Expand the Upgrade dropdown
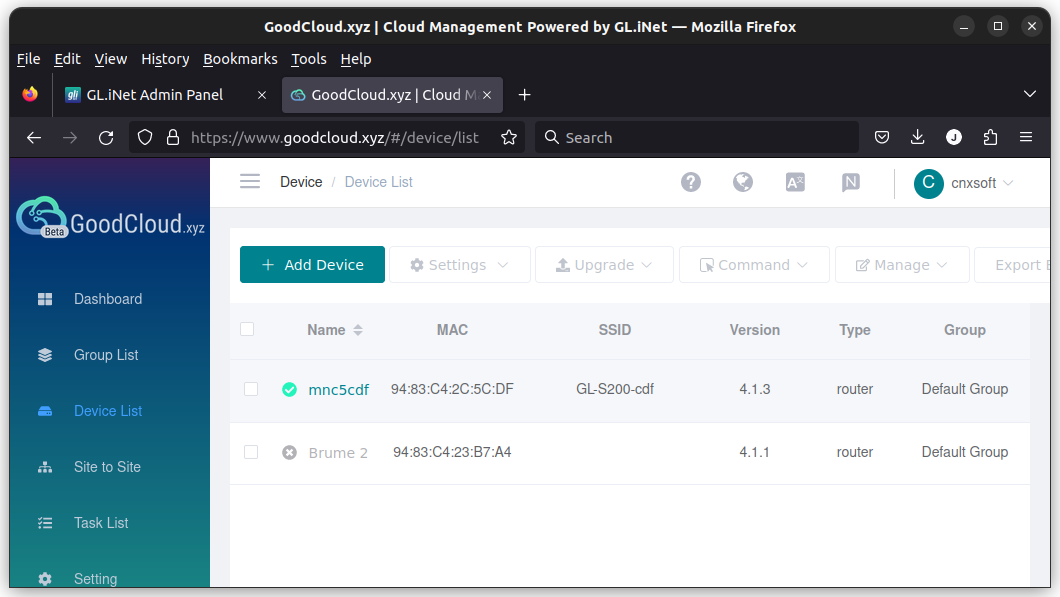The image size is (1060, 597). (x=604, y=265)
